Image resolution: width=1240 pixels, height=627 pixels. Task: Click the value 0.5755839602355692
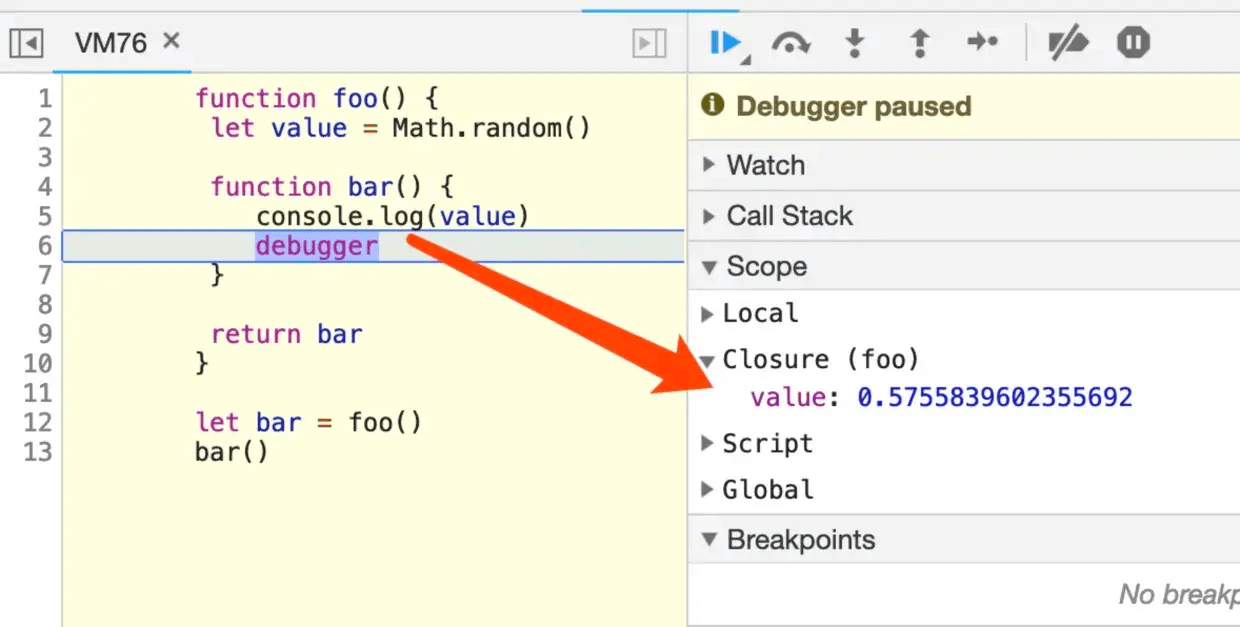point(995,397)
